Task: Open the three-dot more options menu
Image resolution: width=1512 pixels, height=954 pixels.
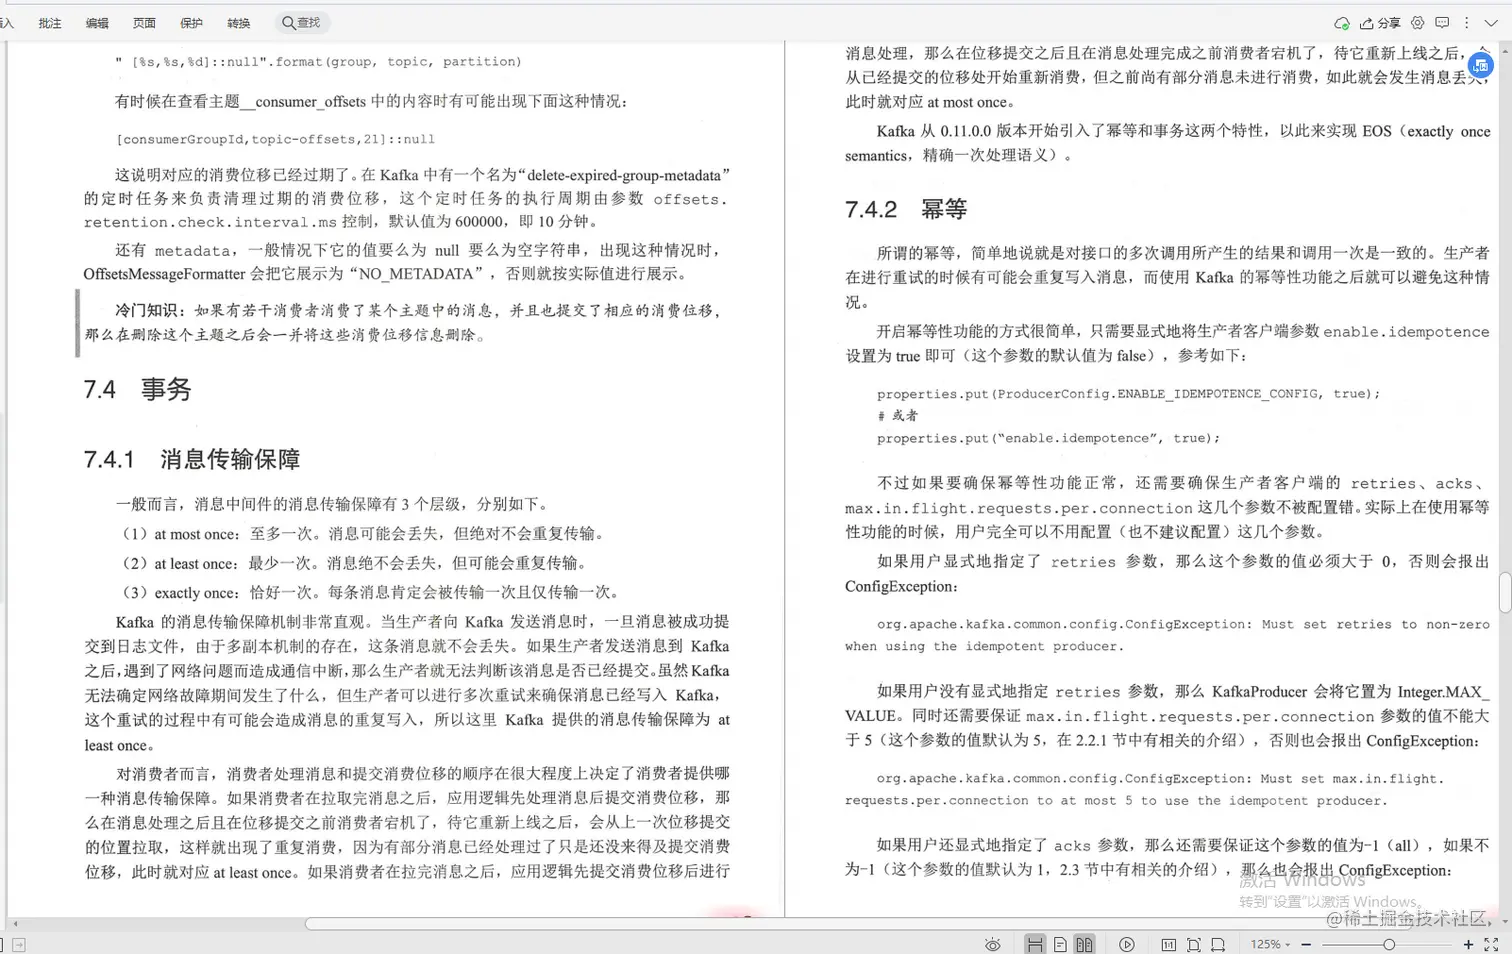Action: pyautogui.click(x=1466, y=22)
